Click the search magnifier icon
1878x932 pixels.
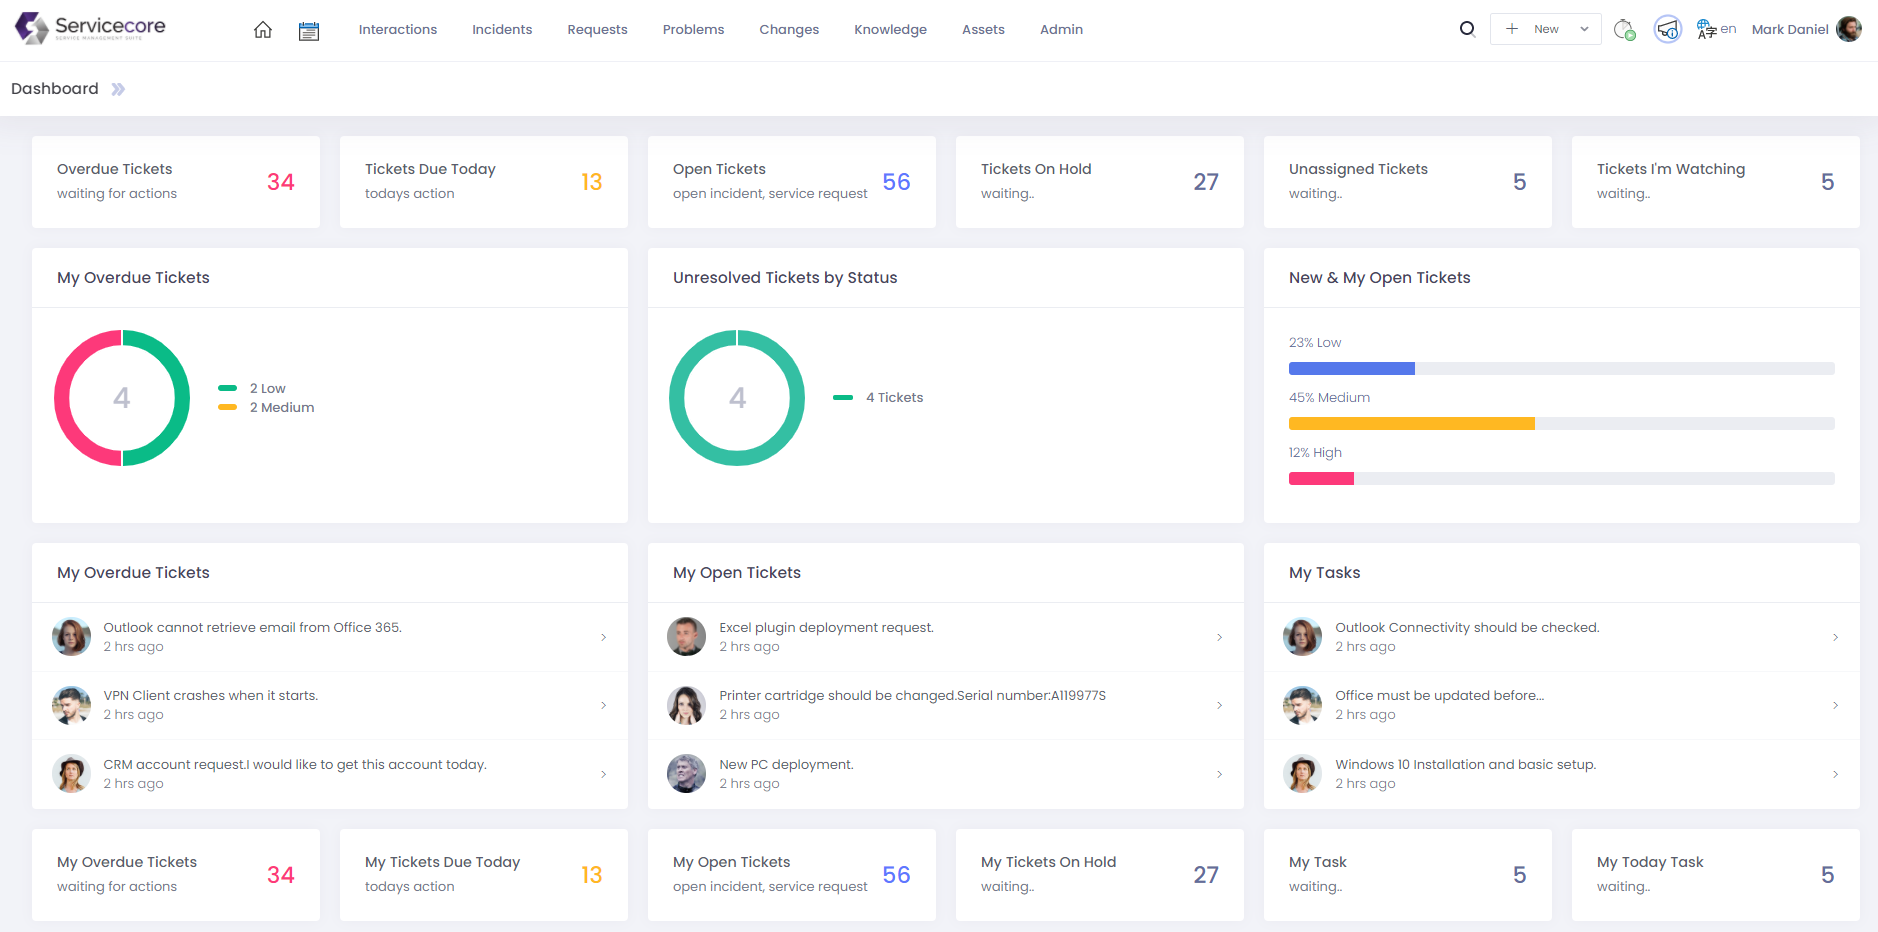click(x=1466, y=29)
